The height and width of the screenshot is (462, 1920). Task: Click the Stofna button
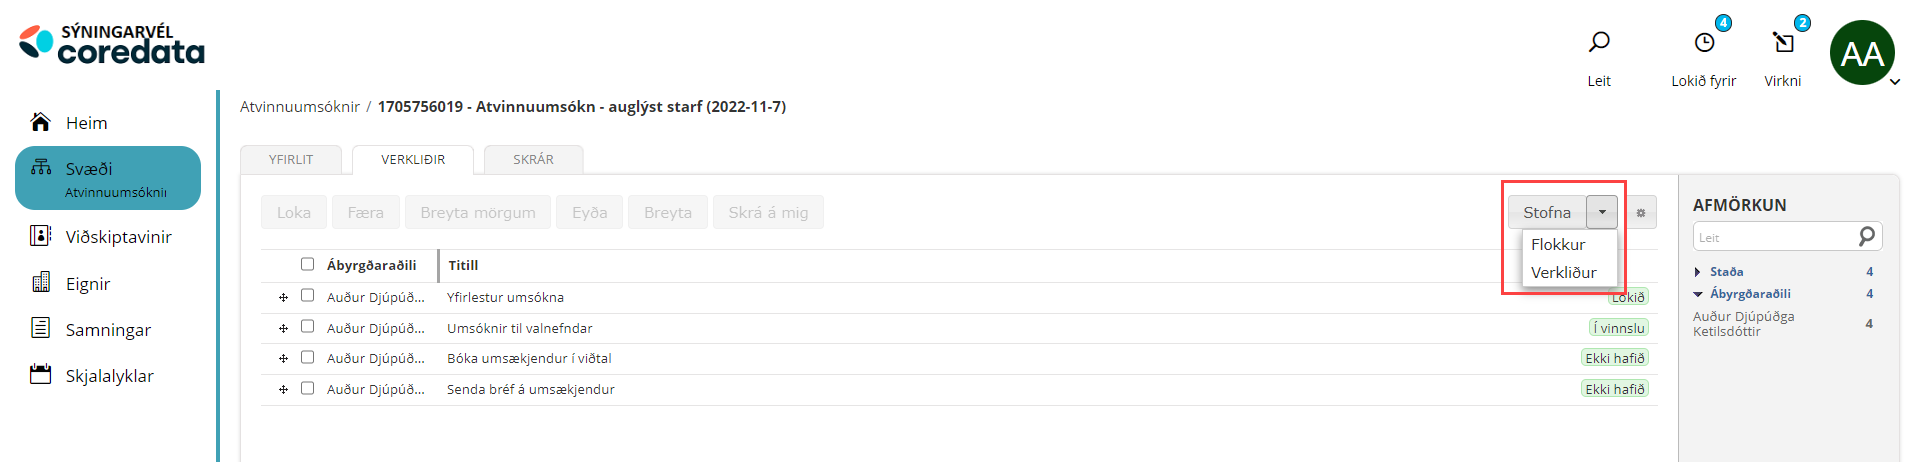pyautogui.click(x=1547, y=212)
